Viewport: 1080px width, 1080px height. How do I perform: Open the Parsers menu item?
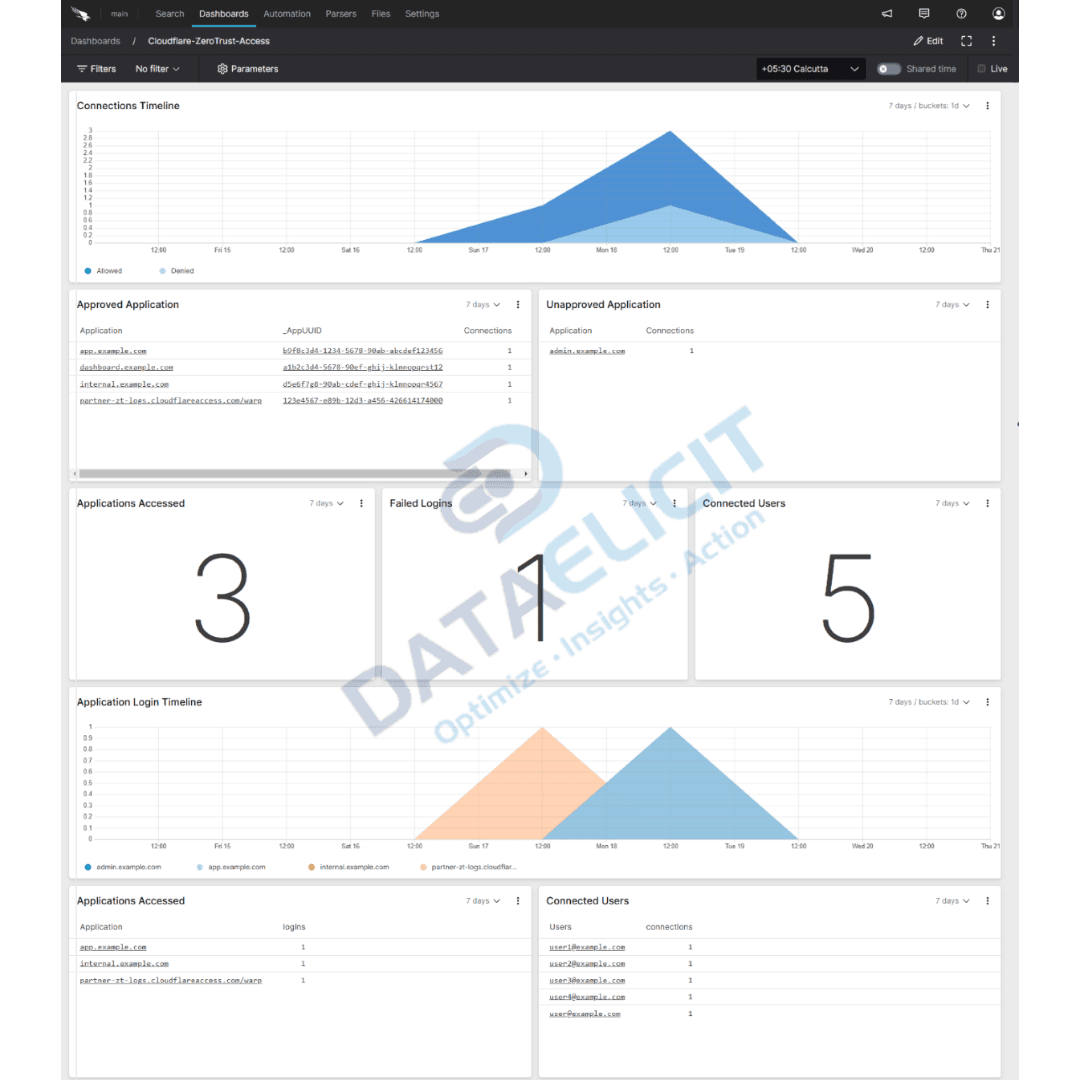coord(341,13)
